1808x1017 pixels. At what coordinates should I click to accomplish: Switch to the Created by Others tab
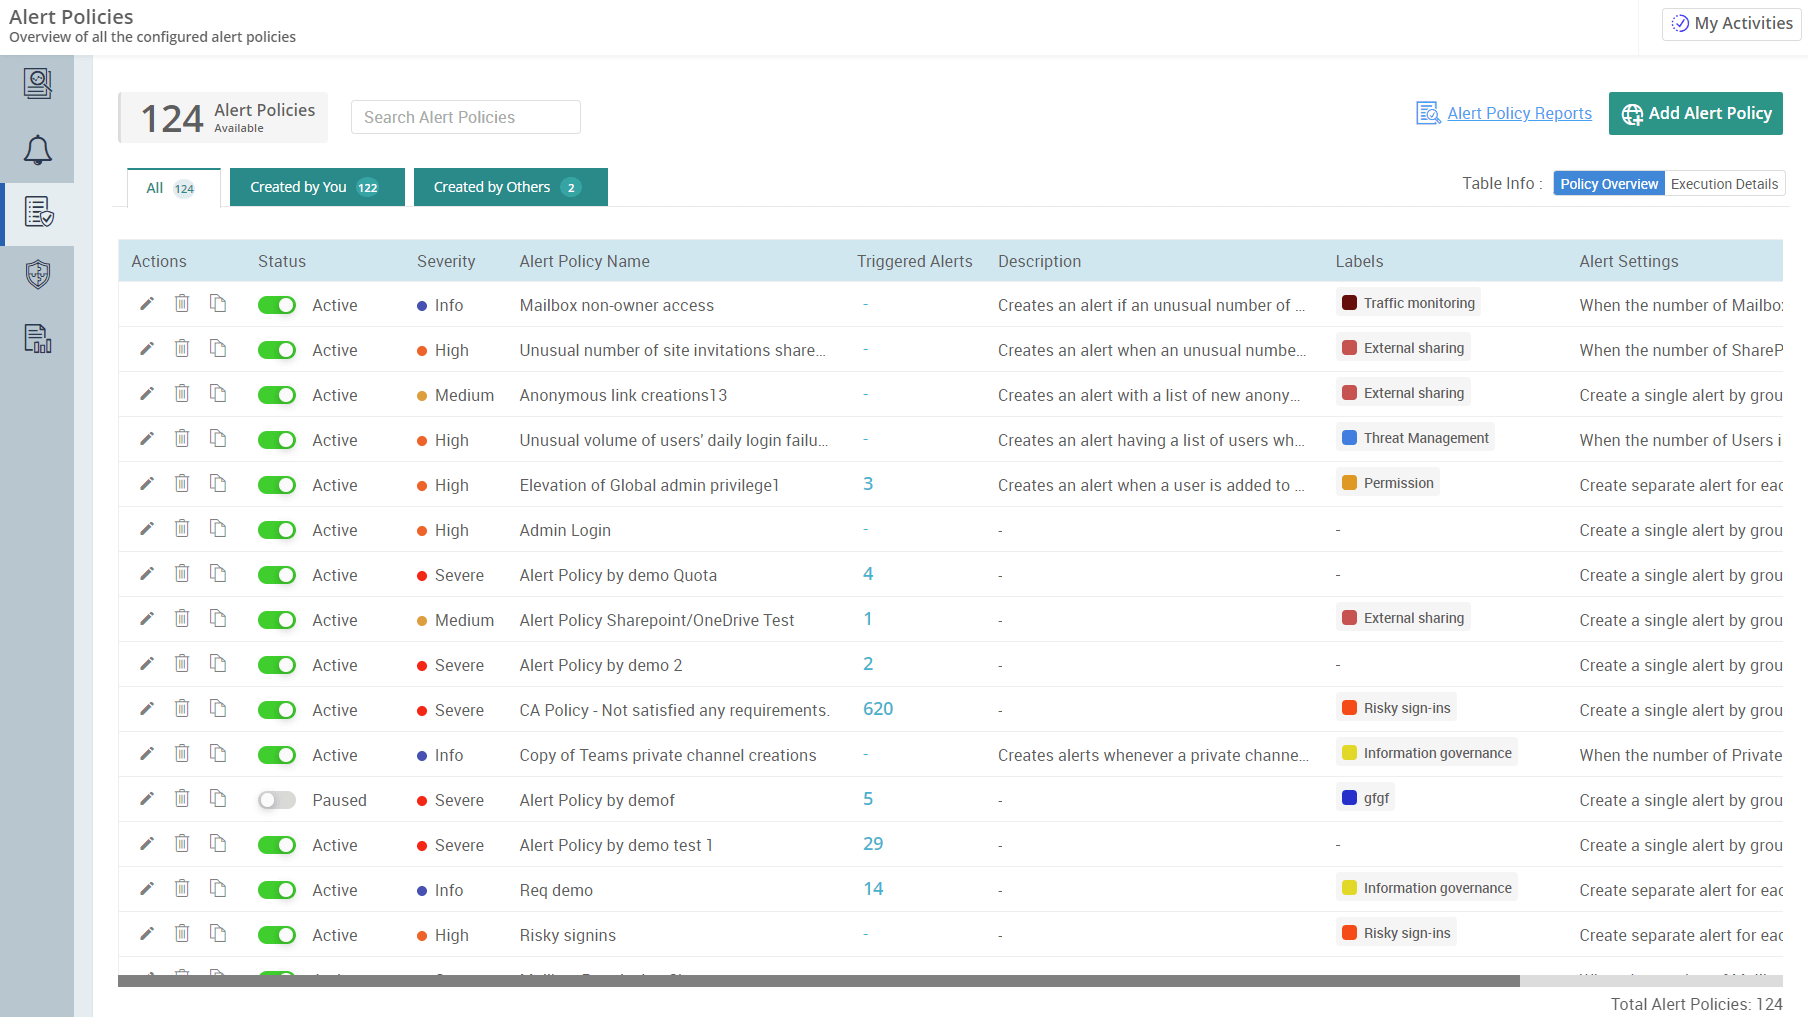tap(510, 187)
